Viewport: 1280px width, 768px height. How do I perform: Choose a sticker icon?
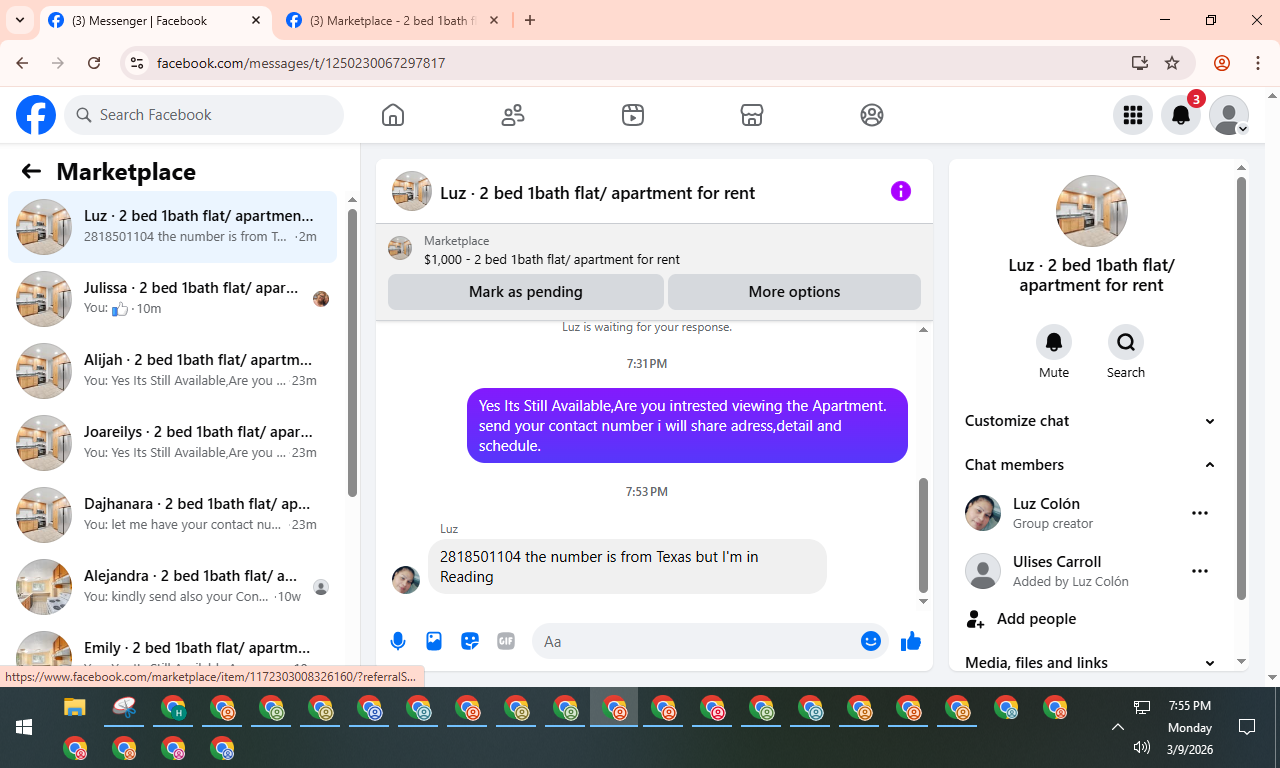(470, 641)
